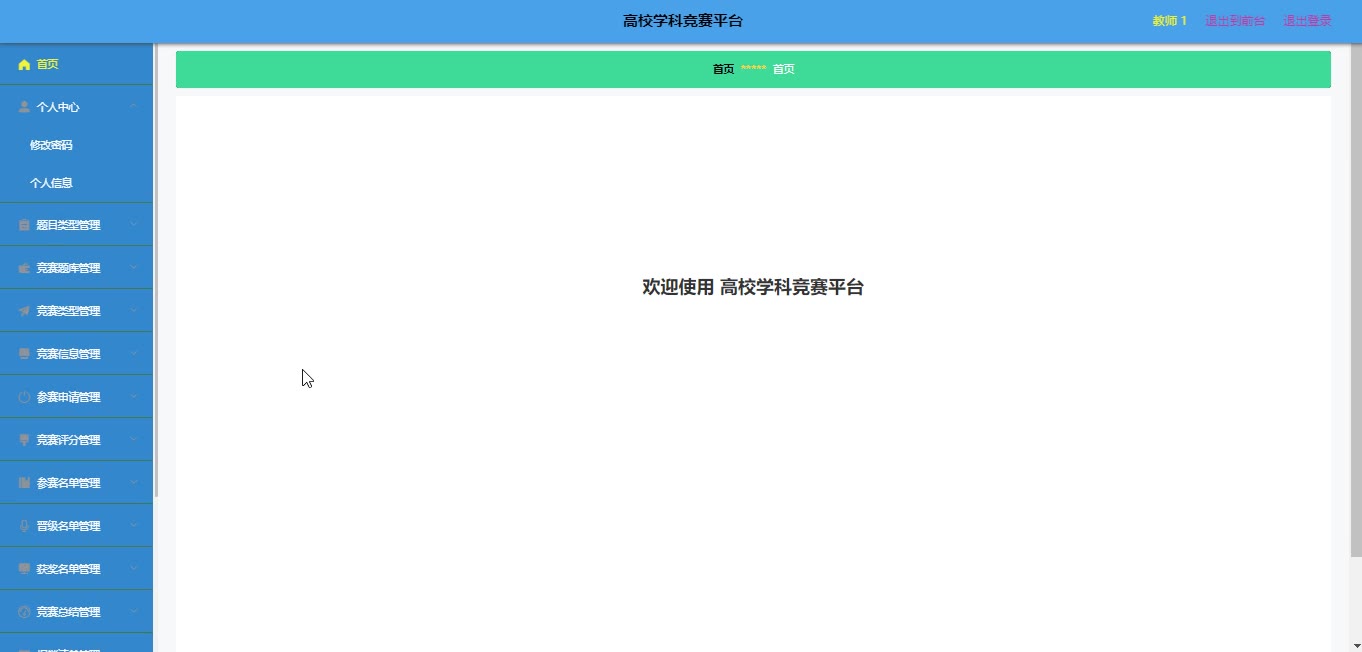Click the 欢迎使用 高校学科竞赛平台 welcome text
Viewport: 1362px width, 652px height.
753,288
